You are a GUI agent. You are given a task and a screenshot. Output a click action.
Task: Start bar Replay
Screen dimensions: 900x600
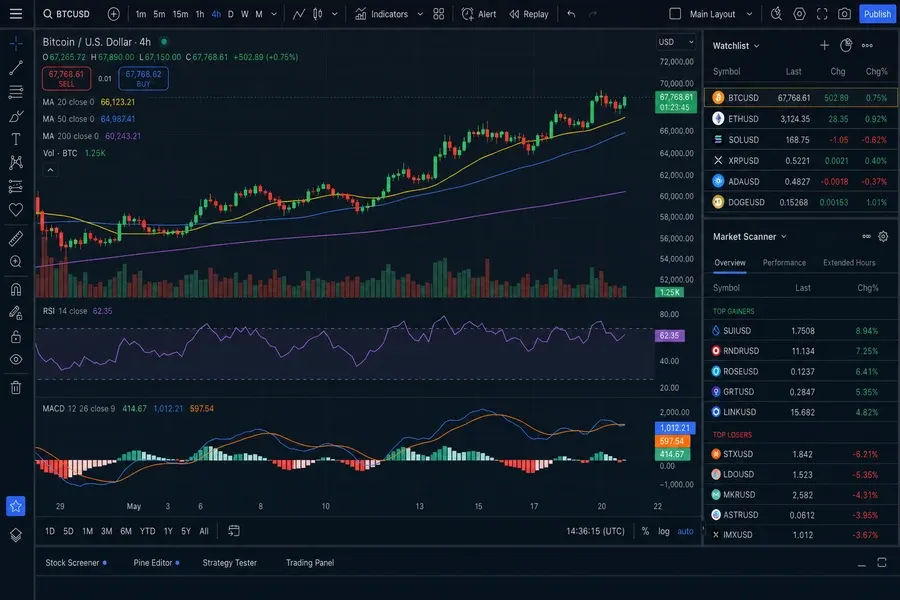(529, 14)
